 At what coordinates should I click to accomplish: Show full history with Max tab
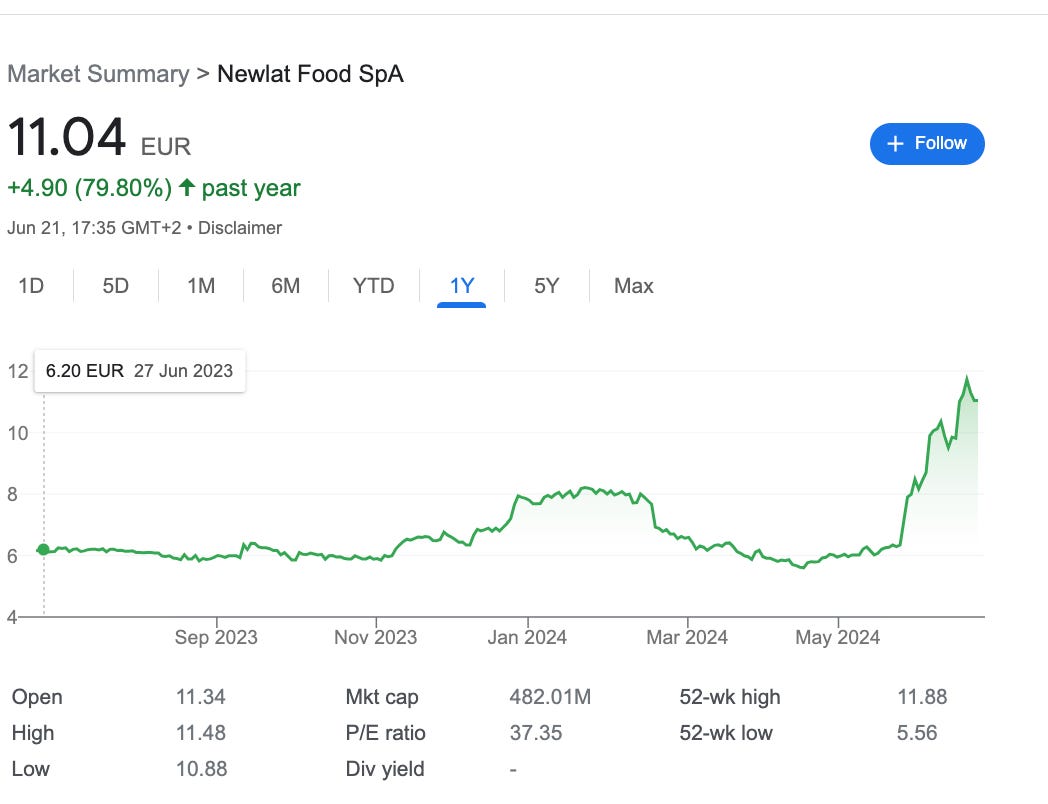634,286
